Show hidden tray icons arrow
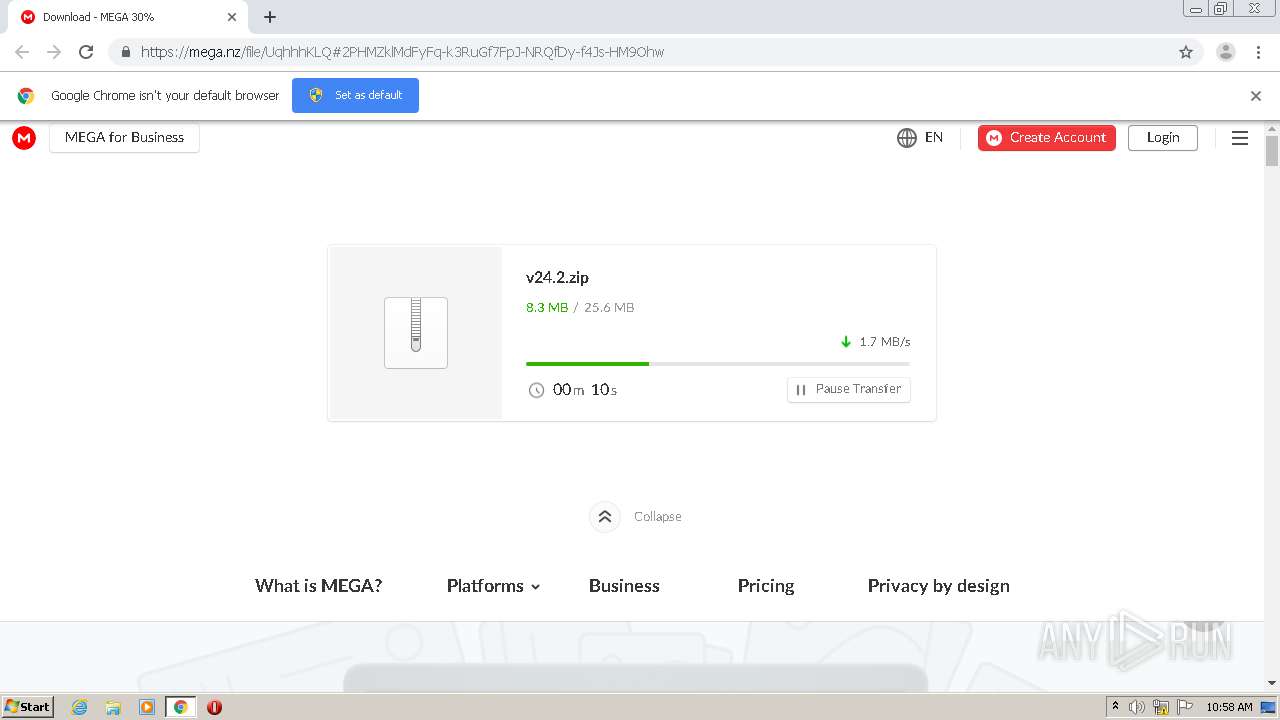 click(1115, 707)
